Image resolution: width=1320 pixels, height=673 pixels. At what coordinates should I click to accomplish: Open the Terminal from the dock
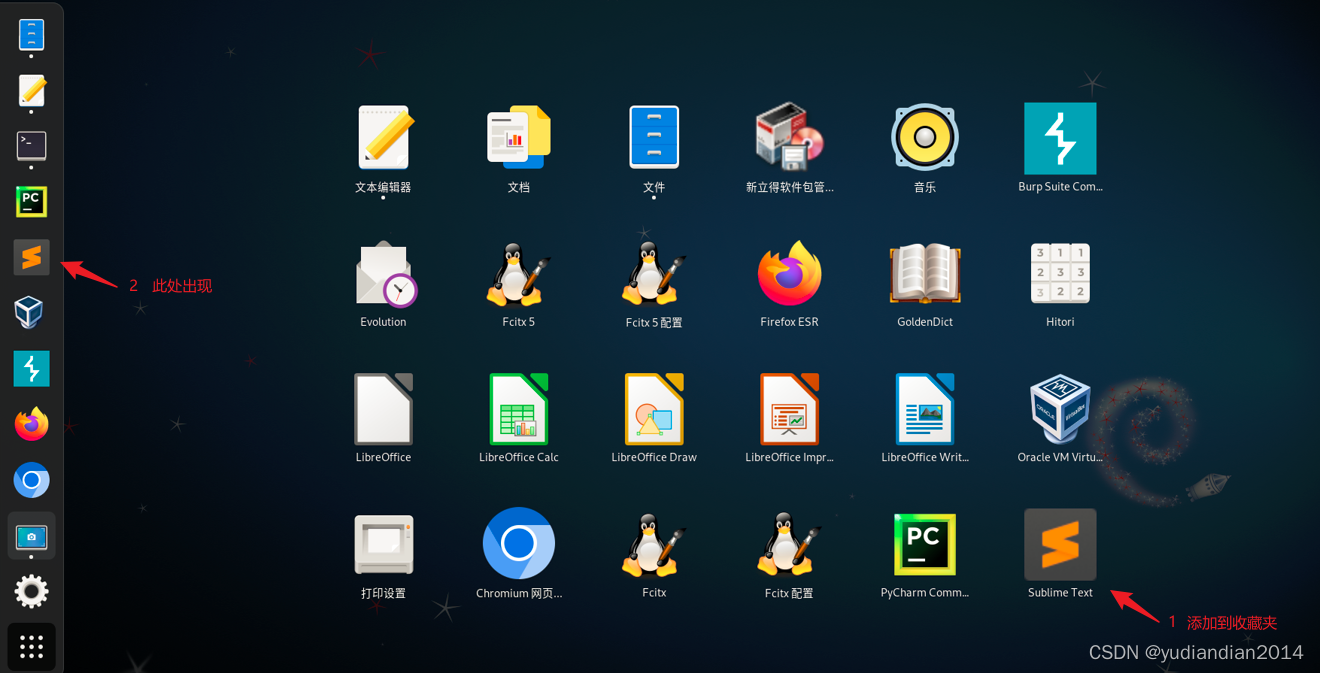31,146
